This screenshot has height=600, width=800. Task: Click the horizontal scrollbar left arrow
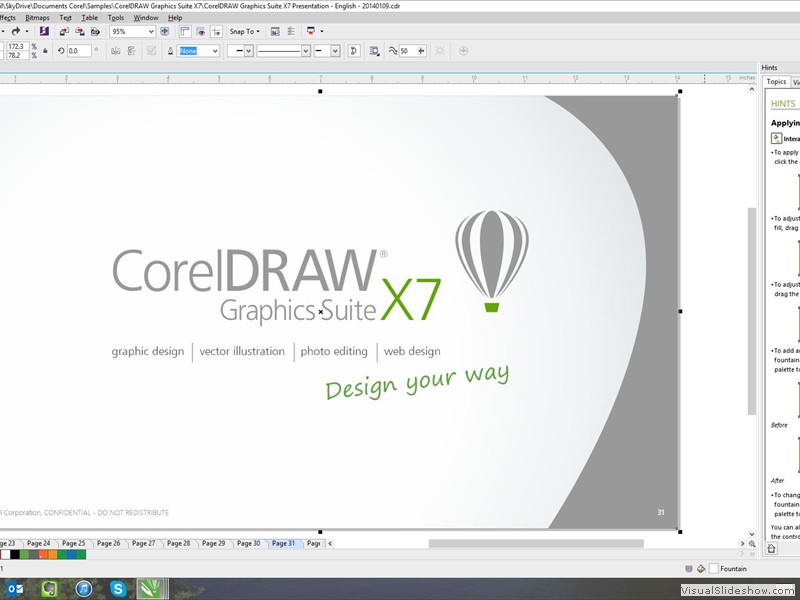tap(330, 543)
